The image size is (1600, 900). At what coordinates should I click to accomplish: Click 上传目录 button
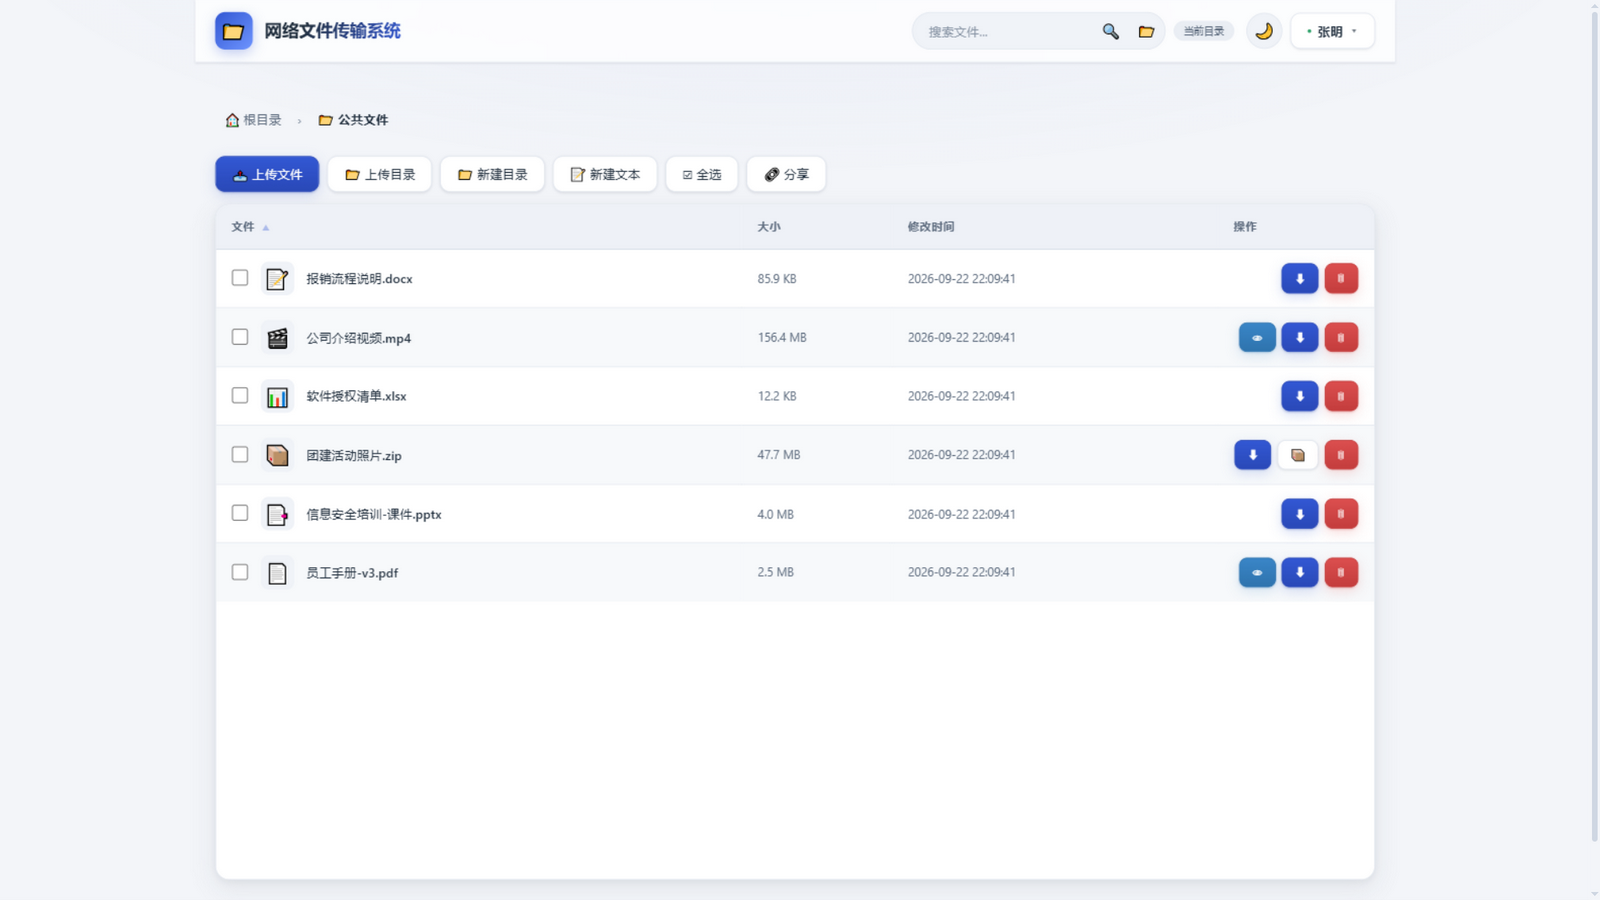pos(379,174)
